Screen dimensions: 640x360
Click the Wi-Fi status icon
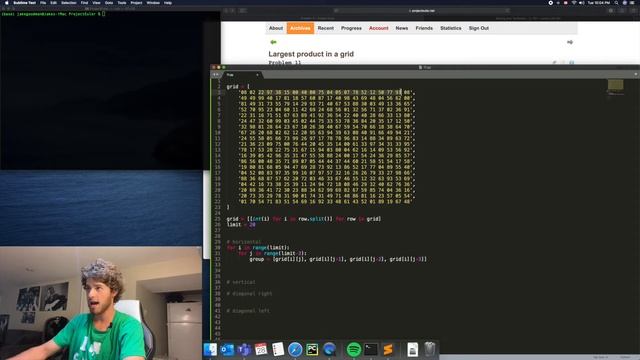(x=574, y=3)
